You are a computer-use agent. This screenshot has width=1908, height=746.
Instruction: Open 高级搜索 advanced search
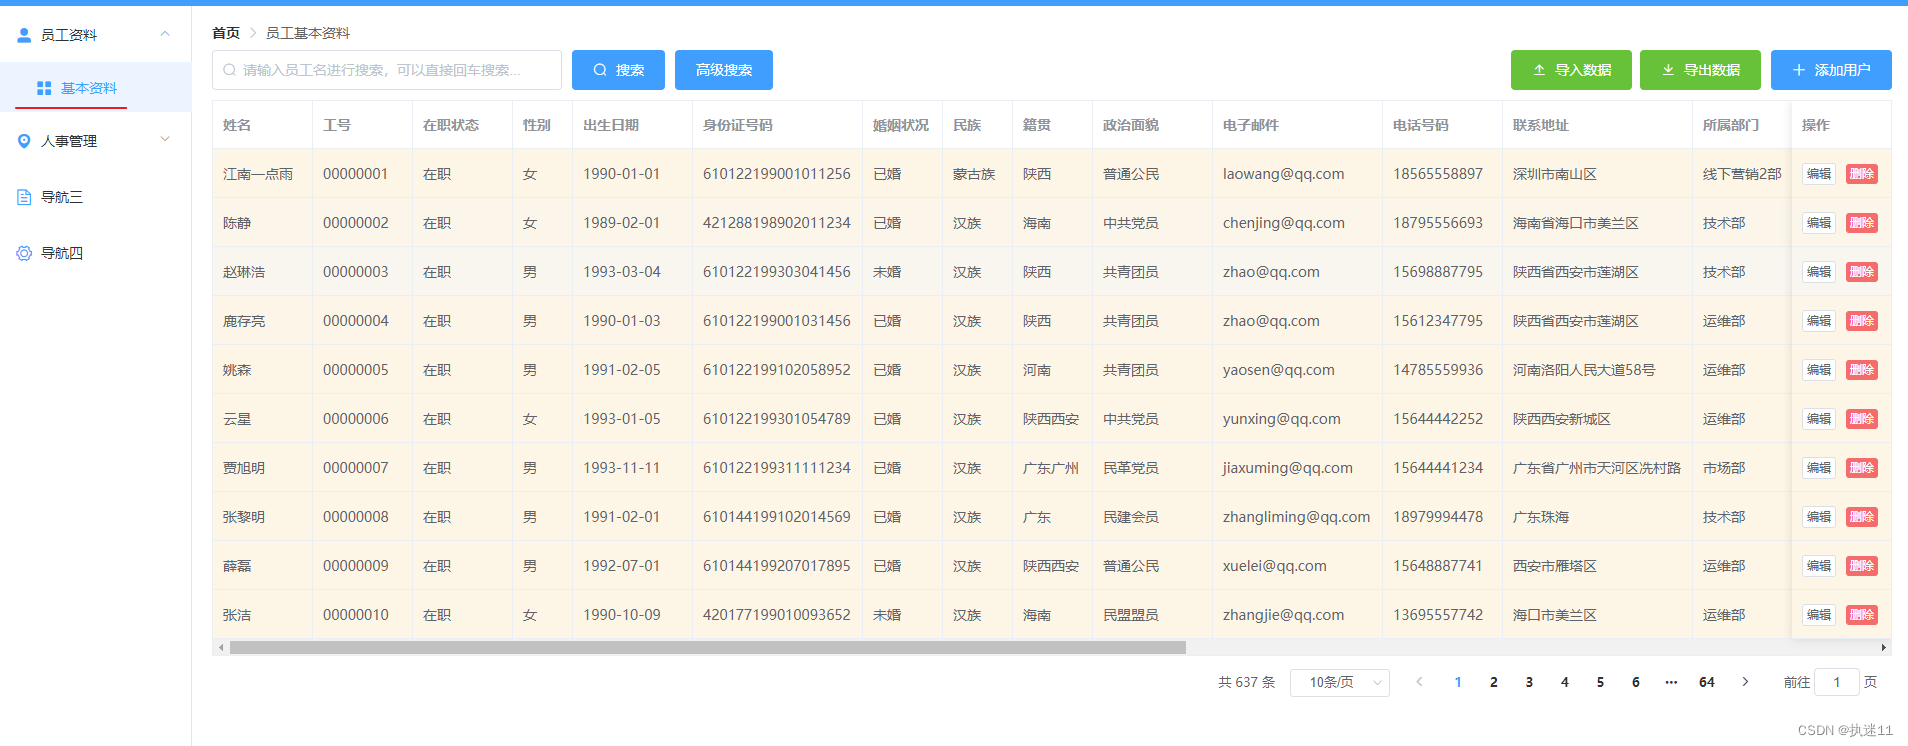(724, 70)
